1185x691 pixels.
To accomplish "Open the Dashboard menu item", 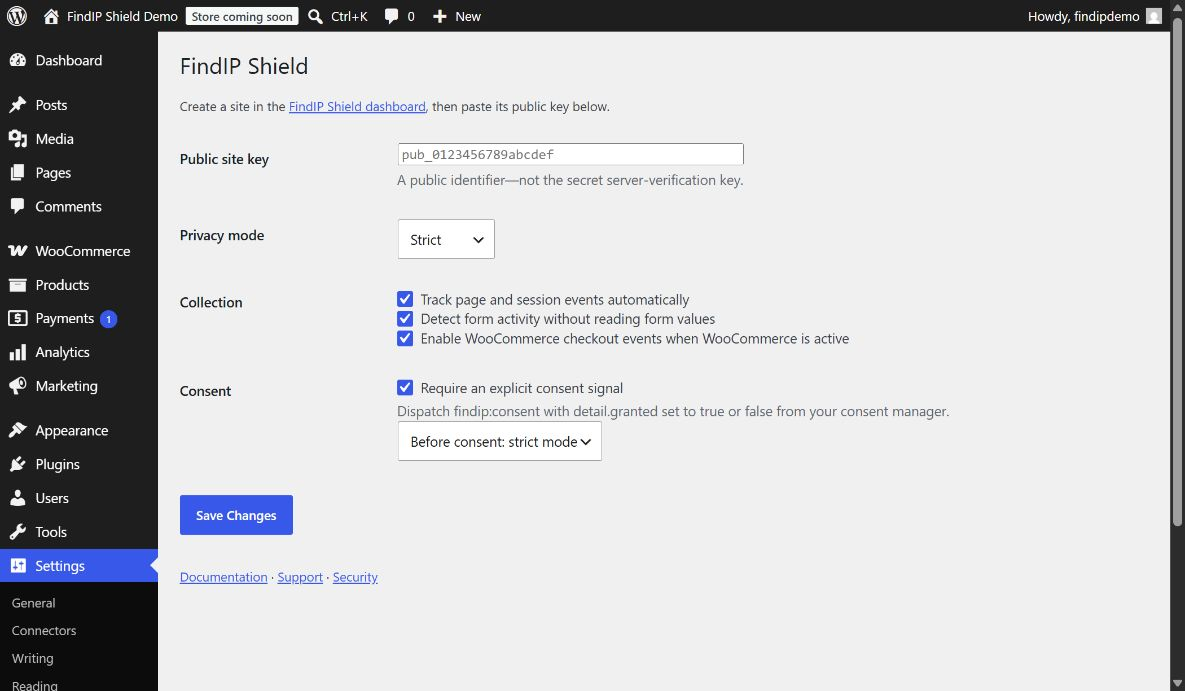I will 79,60.
